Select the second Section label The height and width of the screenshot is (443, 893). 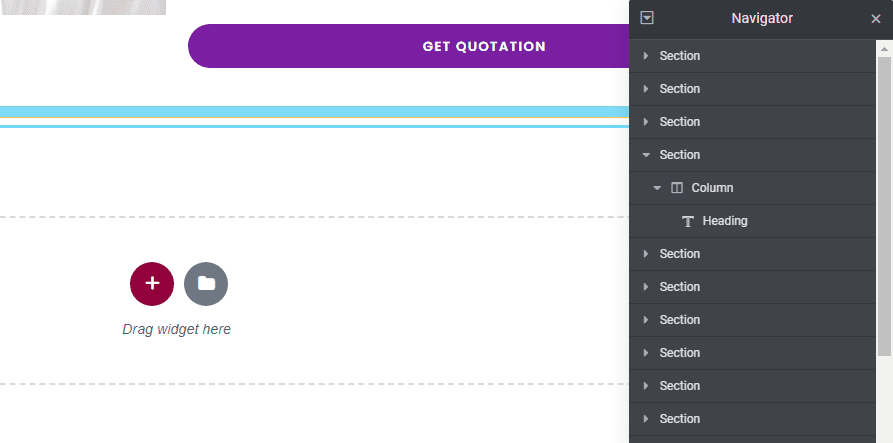pos(680,89)
